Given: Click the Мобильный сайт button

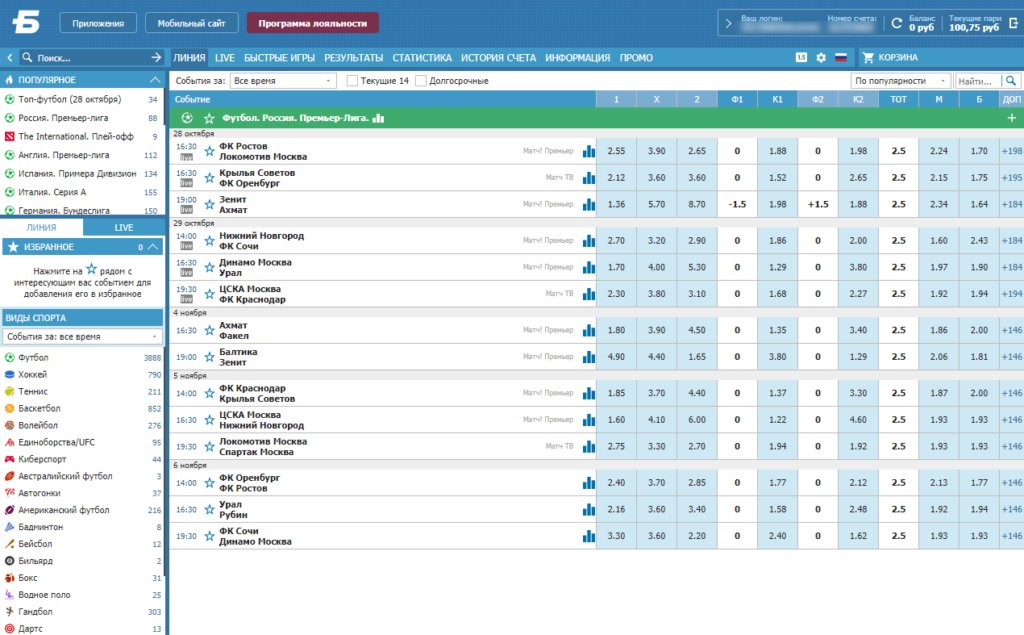Looking at the screenshot, I should pos(191,23).
